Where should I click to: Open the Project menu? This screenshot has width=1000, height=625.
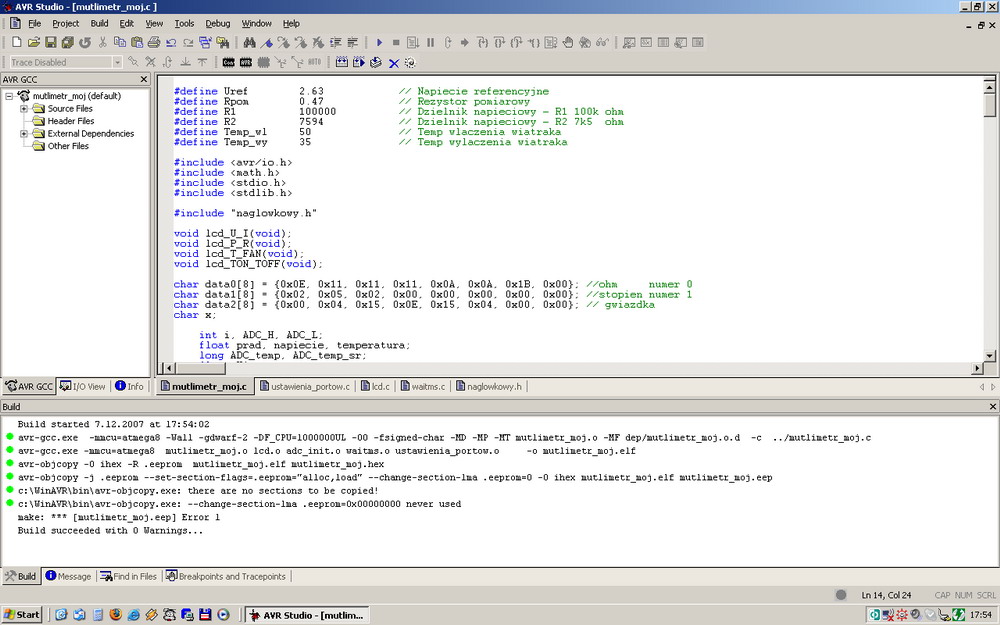pyautogui.click(x=66, y=24)
